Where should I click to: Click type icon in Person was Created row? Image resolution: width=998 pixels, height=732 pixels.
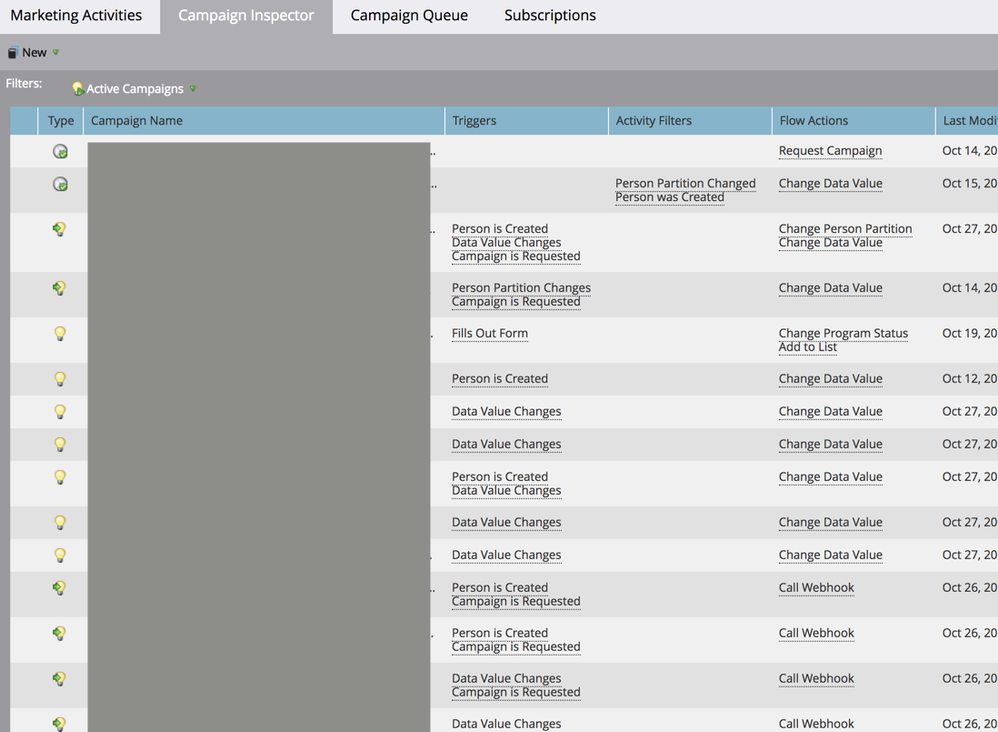tap(60, 185)
